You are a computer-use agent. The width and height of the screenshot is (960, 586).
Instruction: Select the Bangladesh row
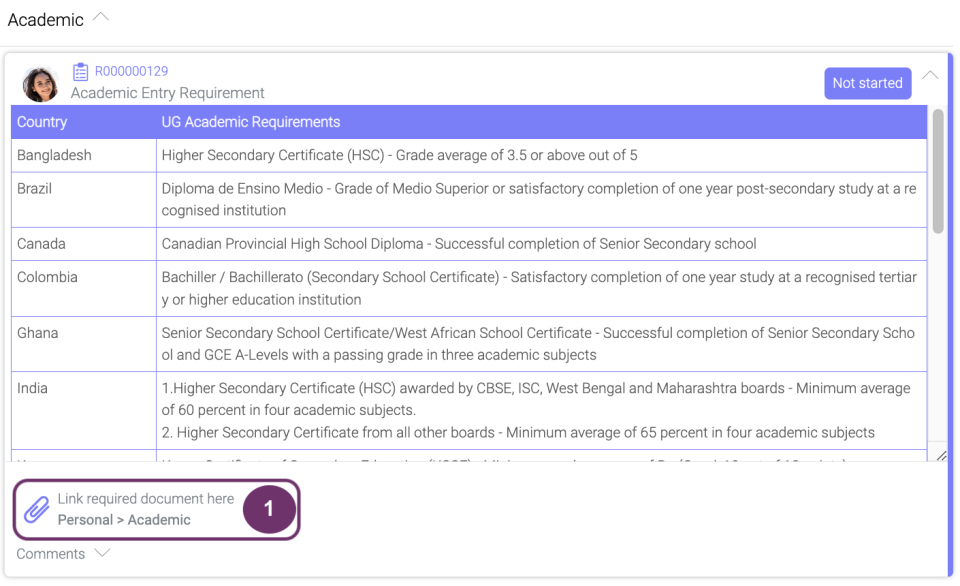(x=54, y=155)
